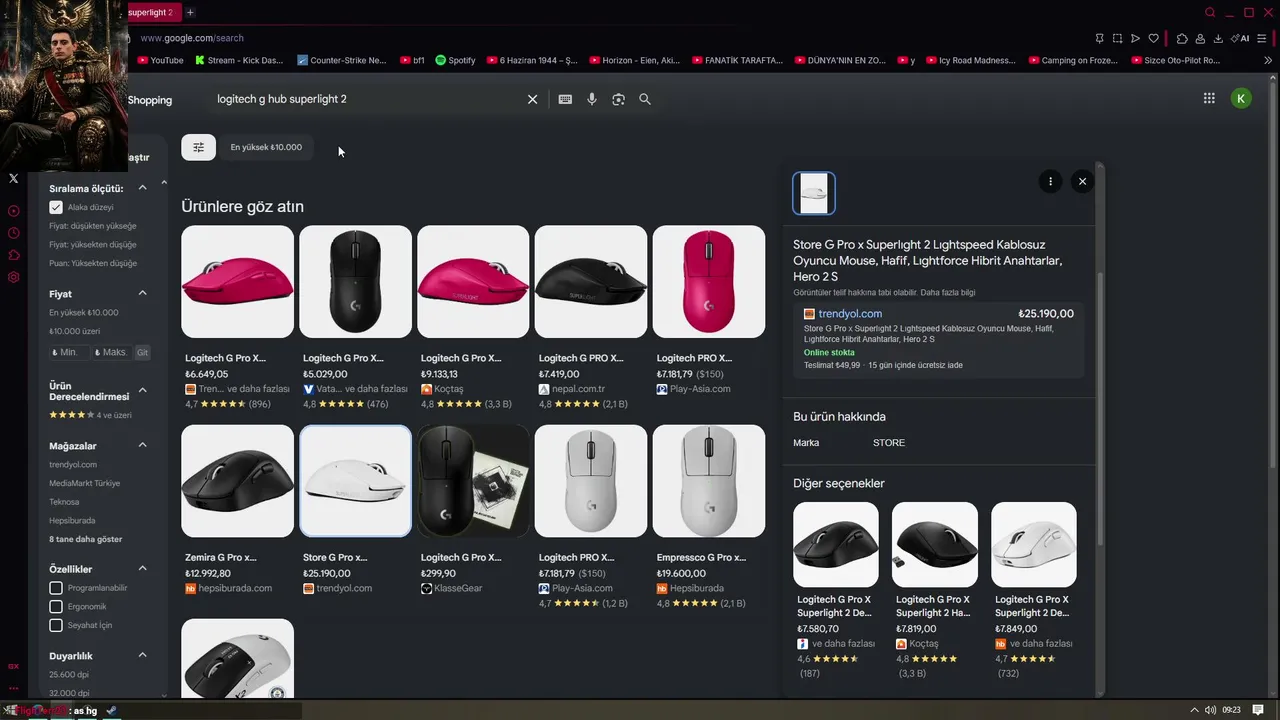This screenshot has height=720, width=1280.
Task: Click the En yüksek ₺10.000 filter chip
Action: 266,147
